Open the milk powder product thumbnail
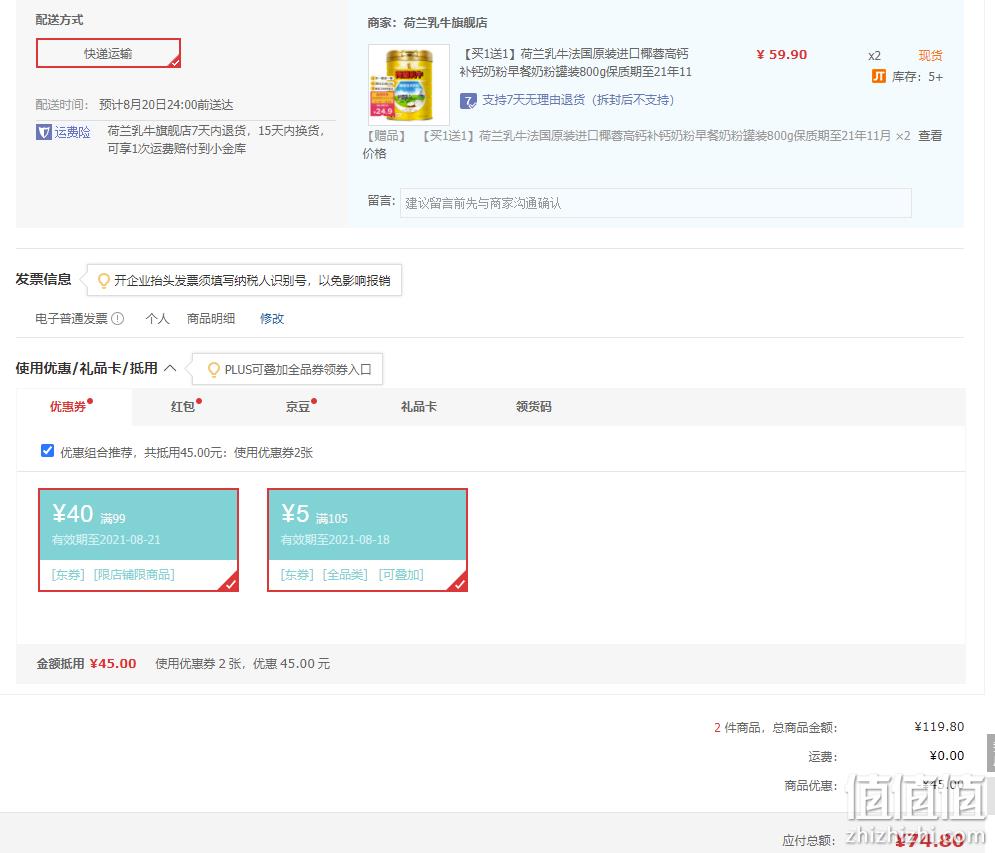The width and height of the screenshot is (995, 853). (x=409, y=84)
